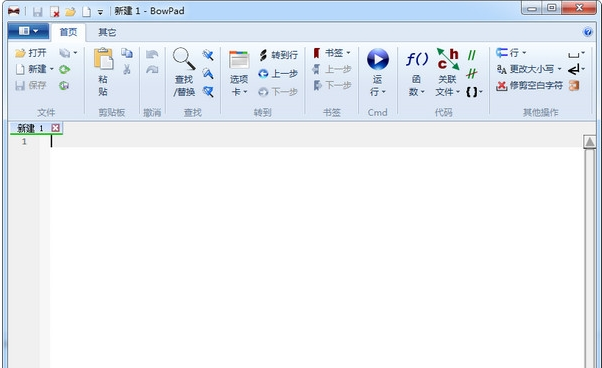This screenshot has width=602, height=368.
Task: Click the quick access Save icon
Action: [38, 12]
